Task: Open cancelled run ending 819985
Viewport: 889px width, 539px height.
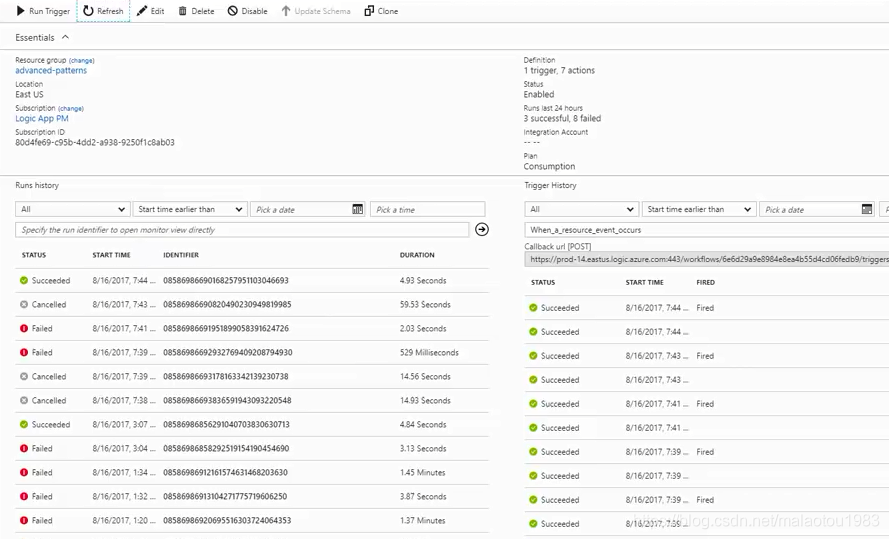Action: (252, 304)
